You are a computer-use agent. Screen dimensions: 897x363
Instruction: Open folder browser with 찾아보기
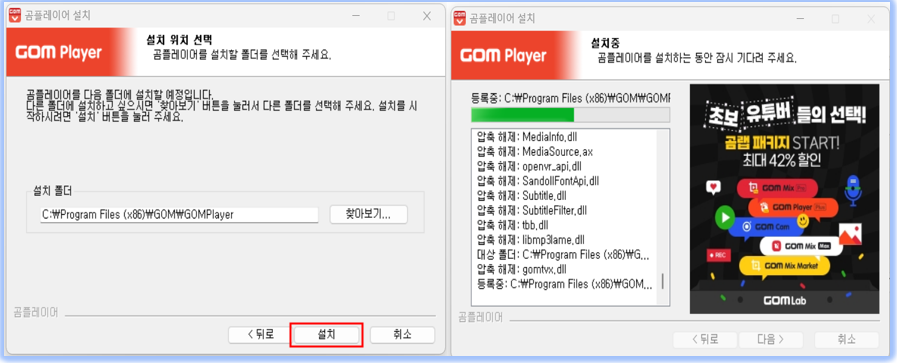tap(368, 214)
